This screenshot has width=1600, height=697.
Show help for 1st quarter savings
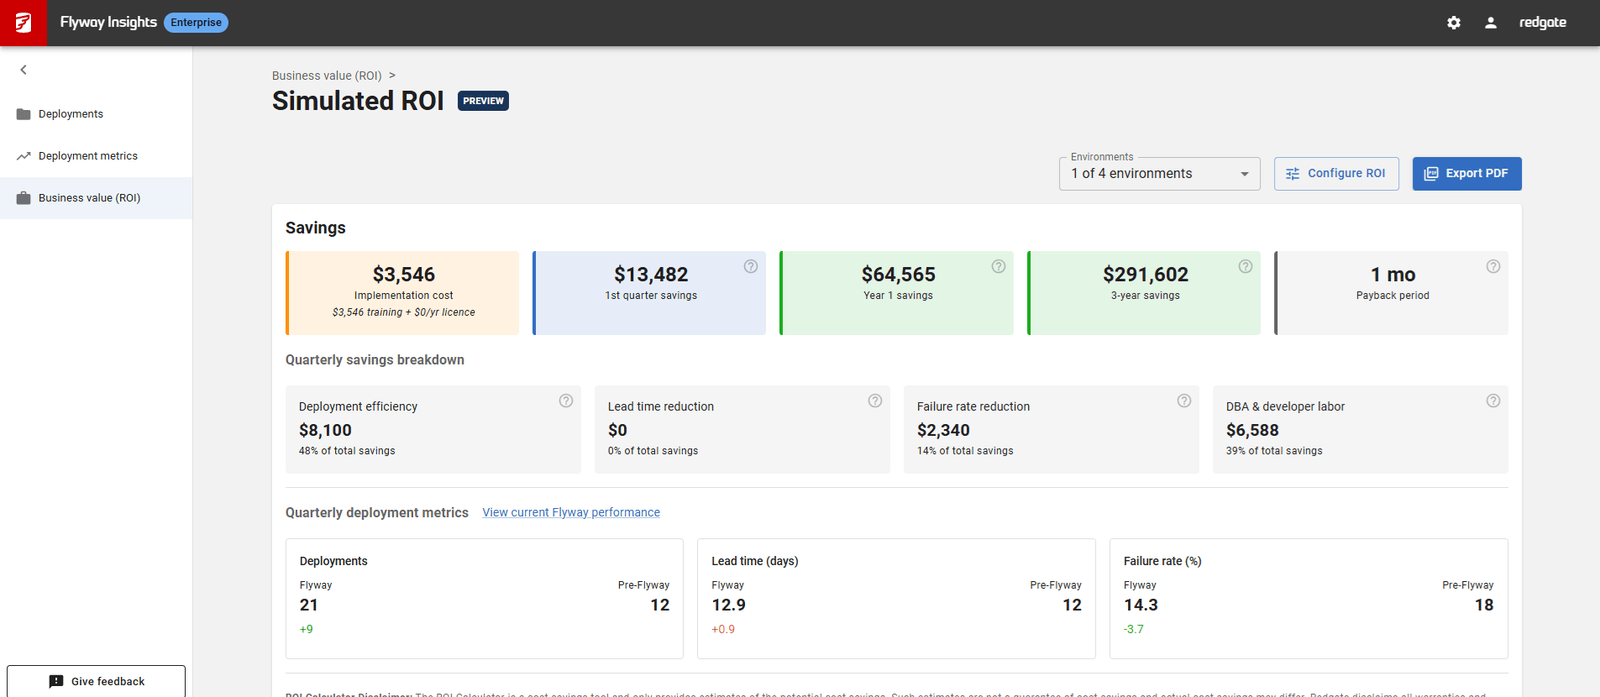[x=751, y=266]
